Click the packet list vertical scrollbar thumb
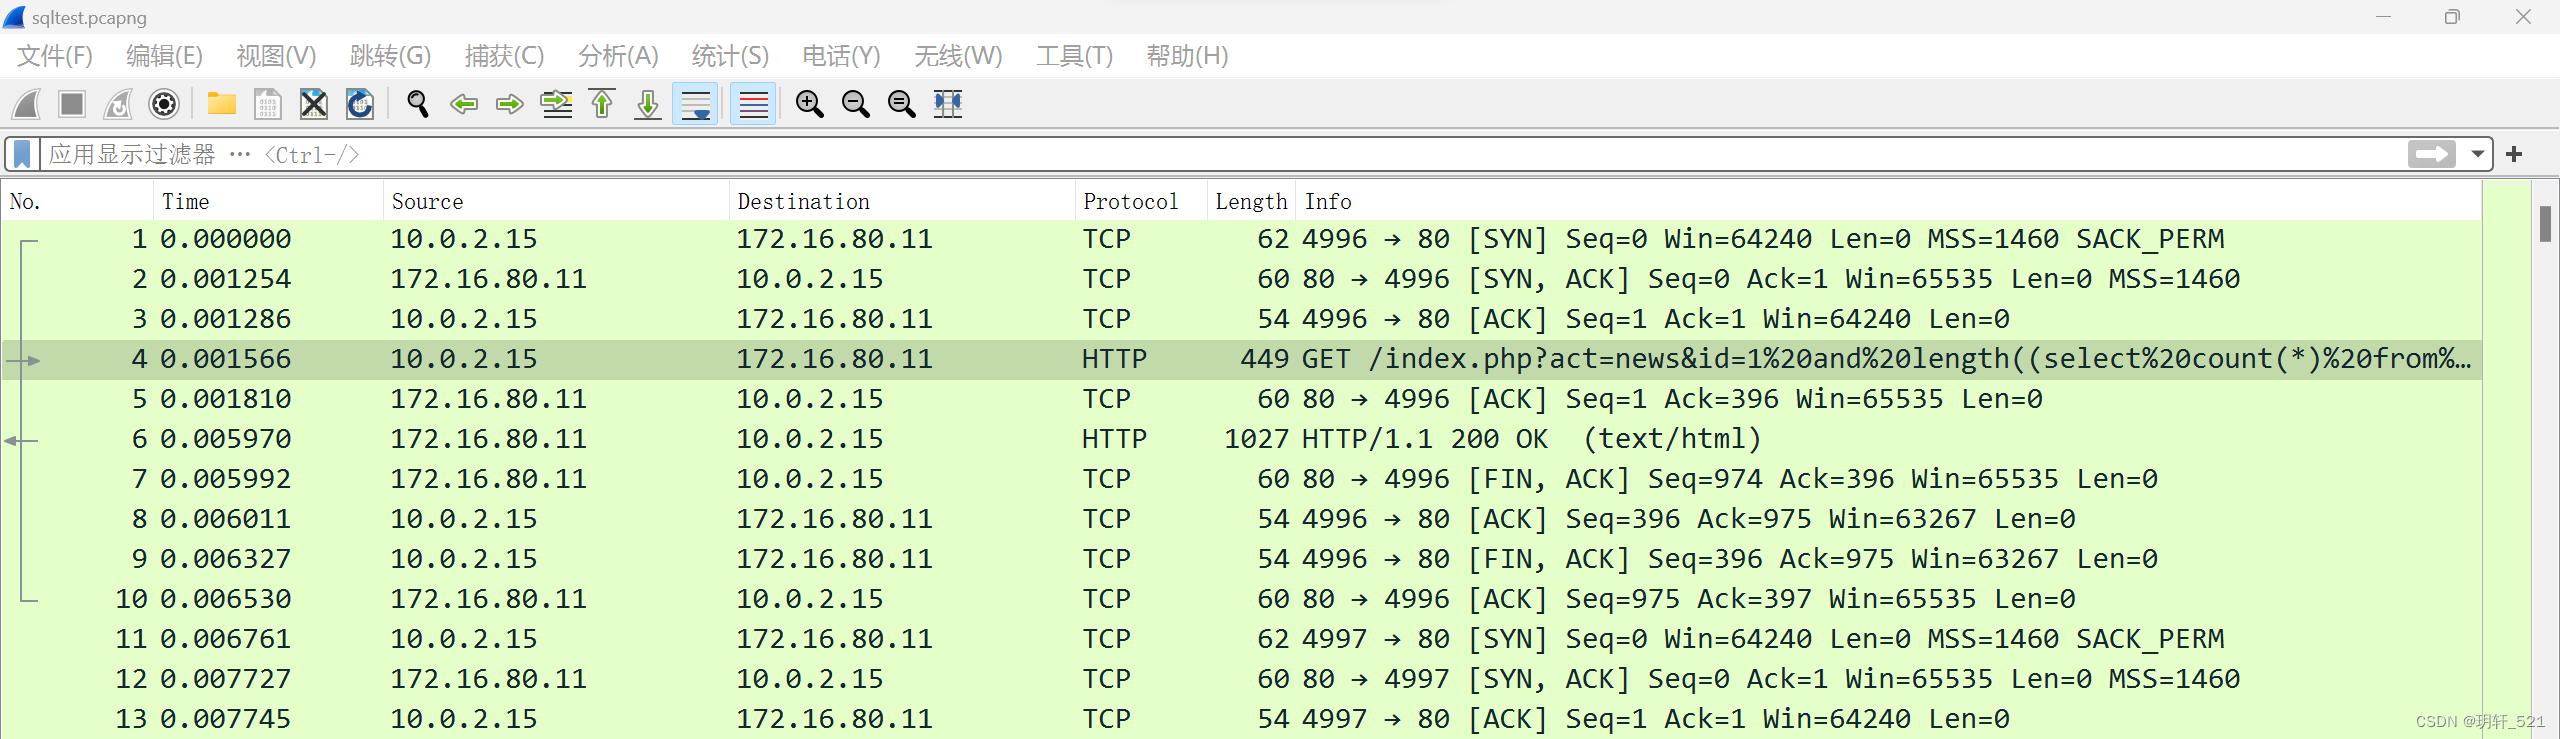This screenshot has width=2560, height=739. (x=2545, y=223)
